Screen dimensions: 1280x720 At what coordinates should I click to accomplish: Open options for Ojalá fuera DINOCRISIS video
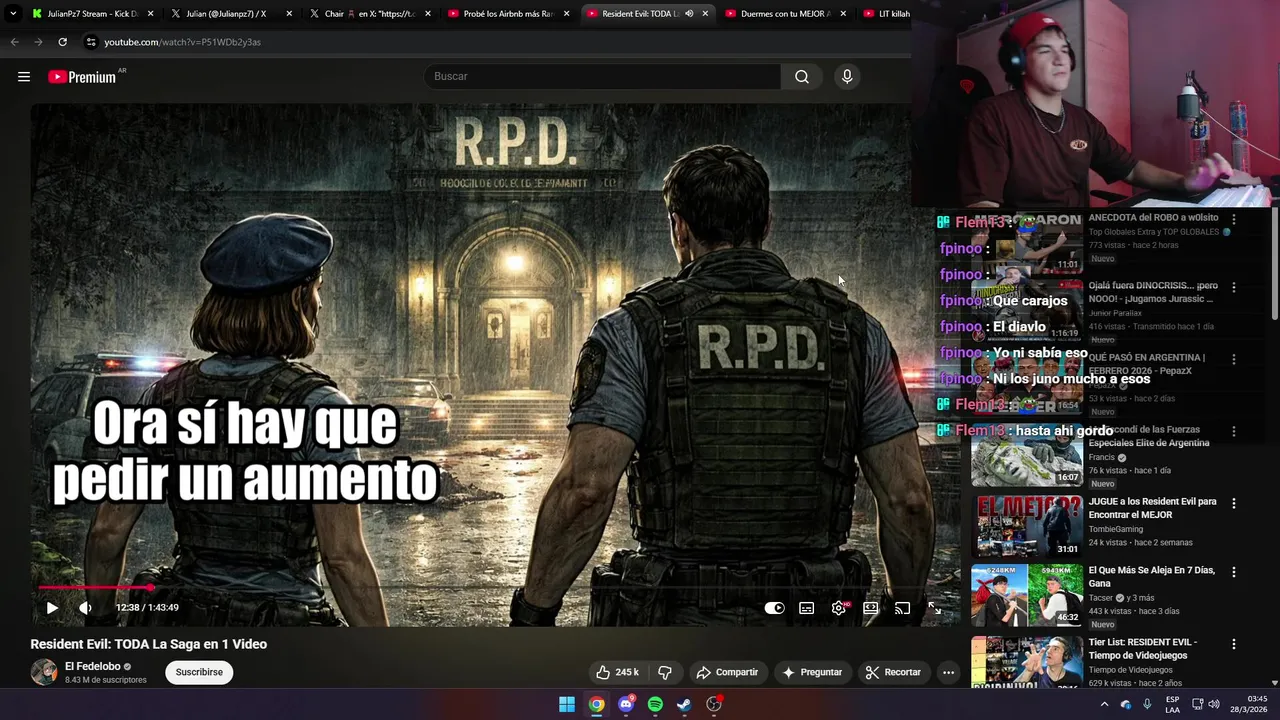(1234, 287)
